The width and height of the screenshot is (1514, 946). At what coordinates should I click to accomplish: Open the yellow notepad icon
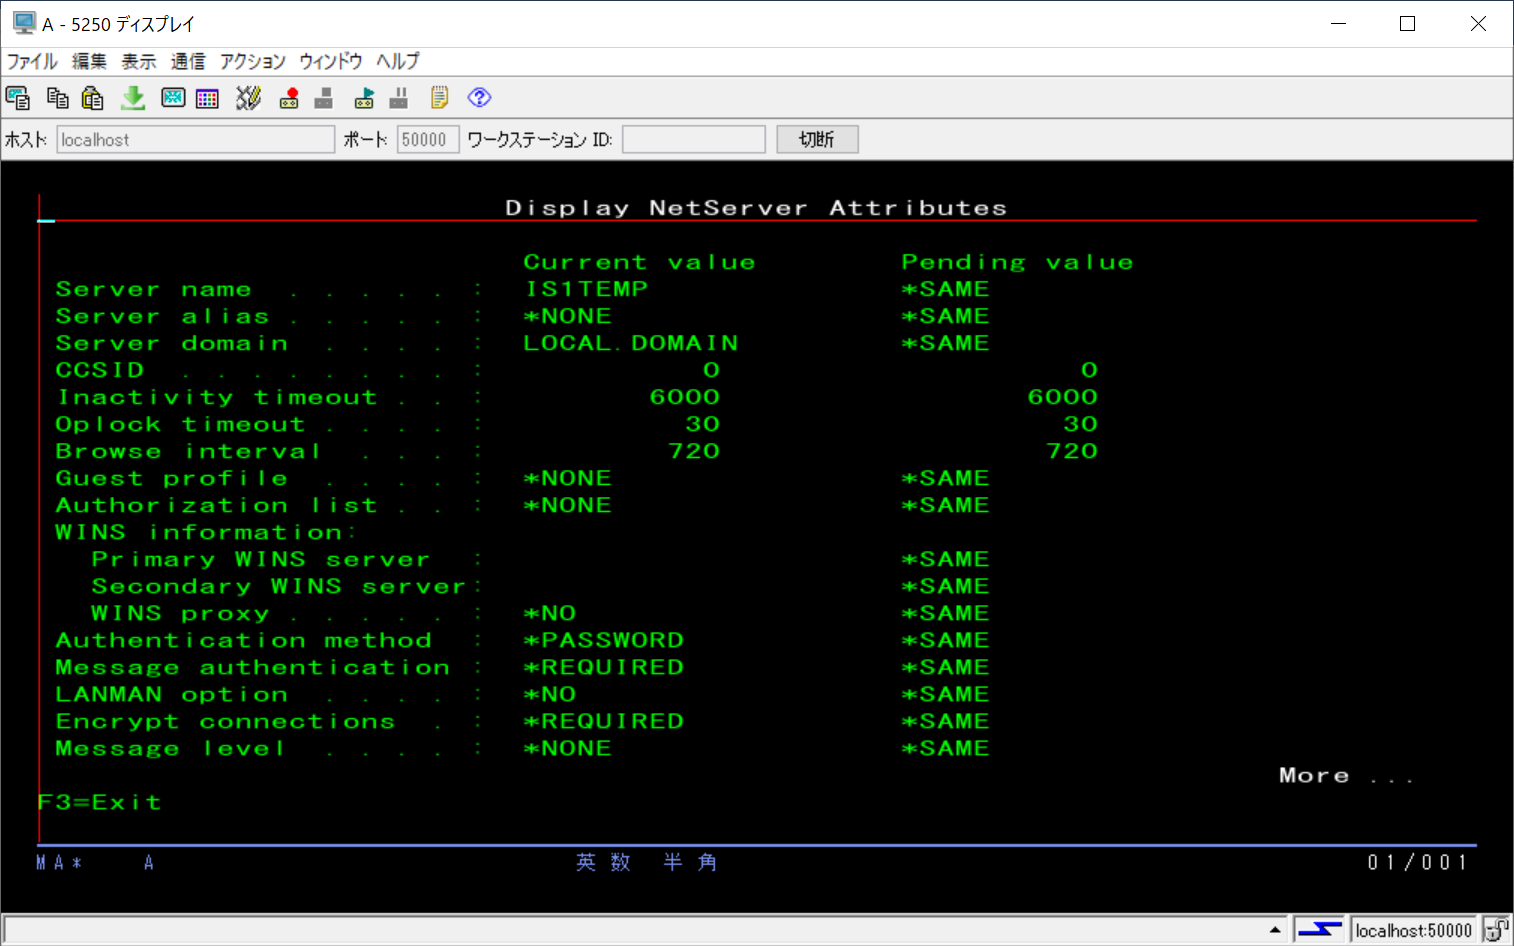(x=439, y=98)
